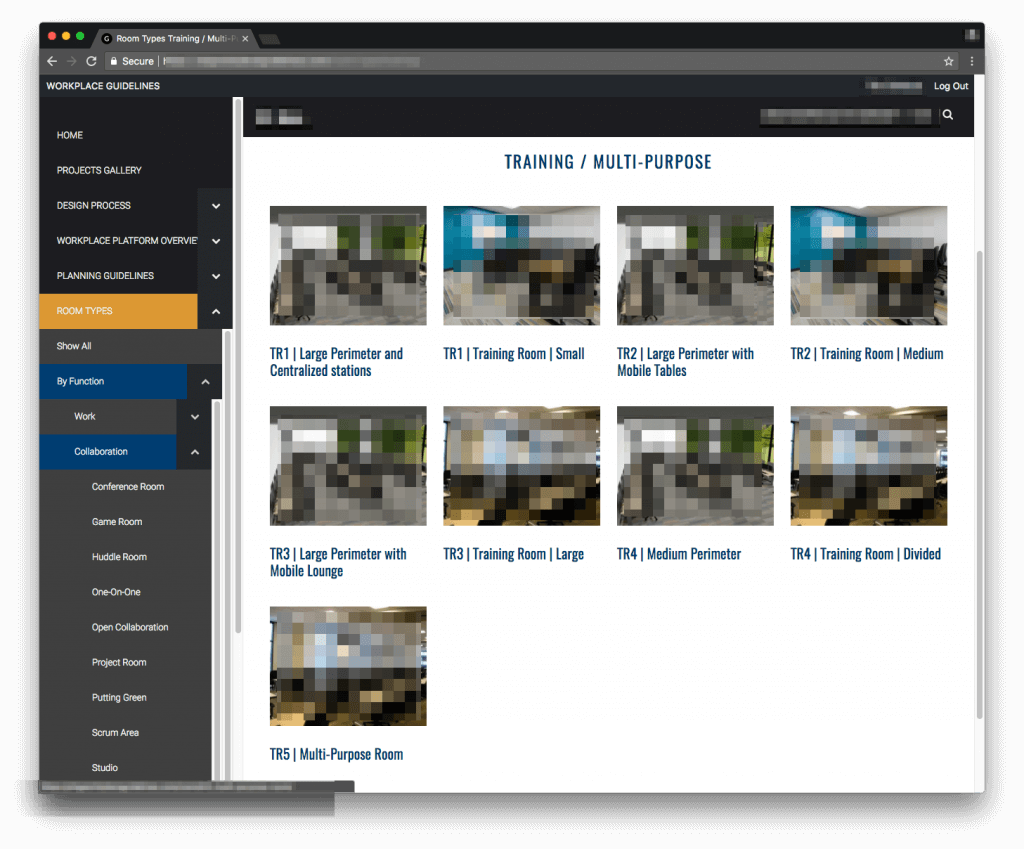Image resolution: width=1024 pixels, height=849 pixels.
Task: Click the TR2 | Training Room Medium thumbnail
Action: (868, 265)
